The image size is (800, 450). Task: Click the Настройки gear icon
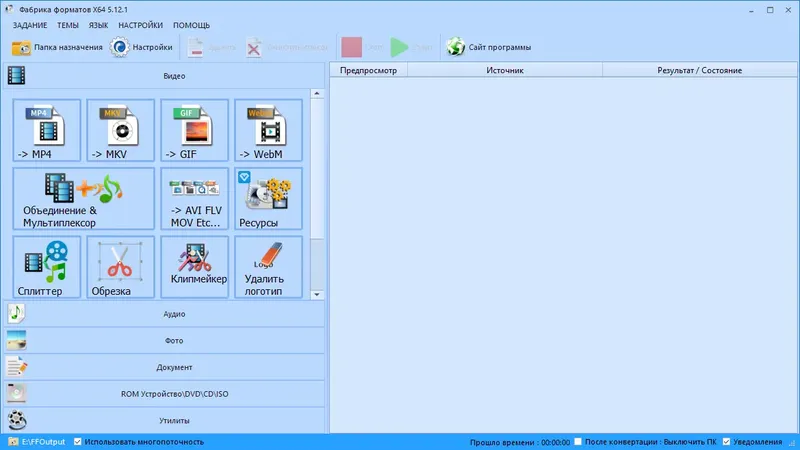119,47
